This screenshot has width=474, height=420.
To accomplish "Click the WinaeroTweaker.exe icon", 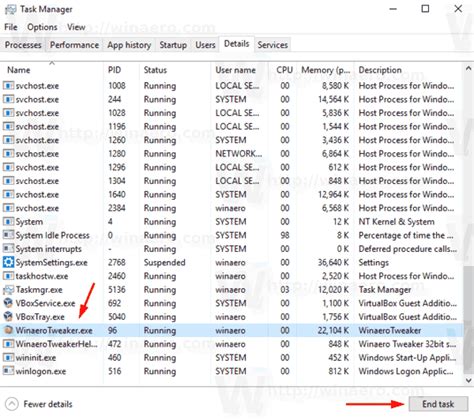I will click(x=8, y=330).
